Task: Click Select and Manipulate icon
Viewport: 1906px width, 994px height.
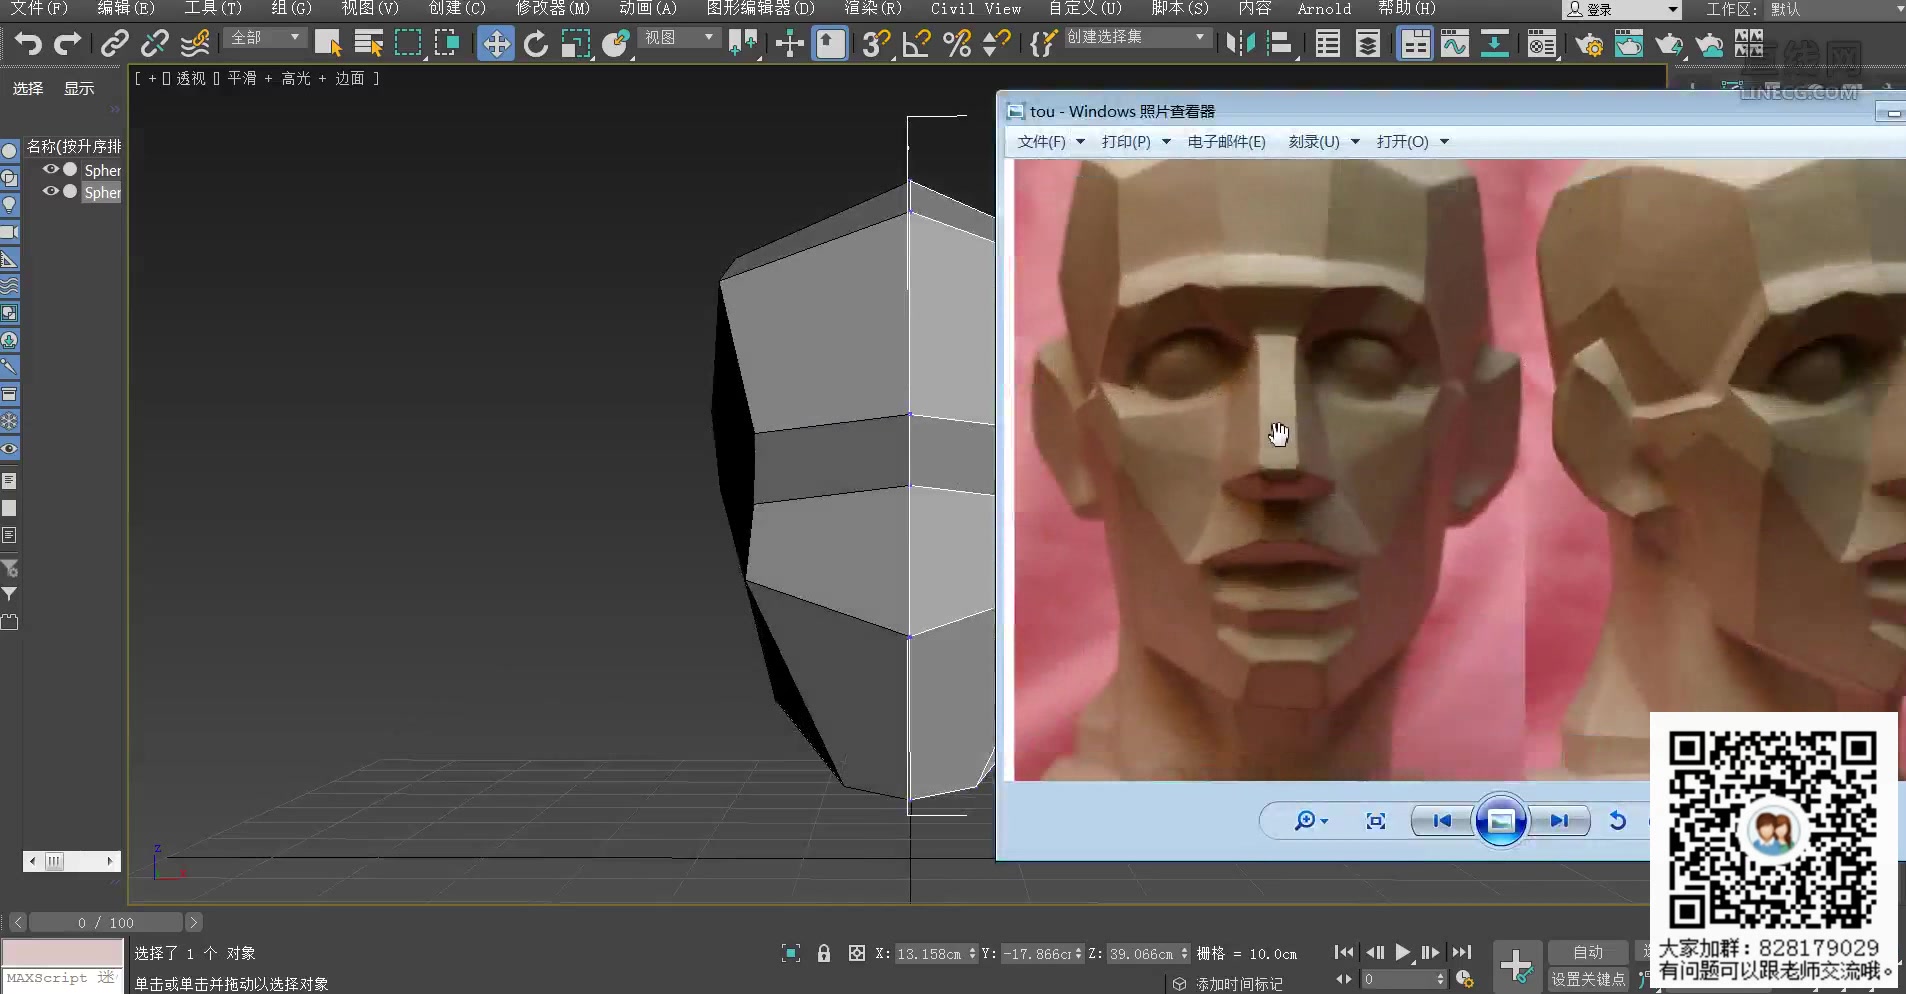Action: point(790,44)
